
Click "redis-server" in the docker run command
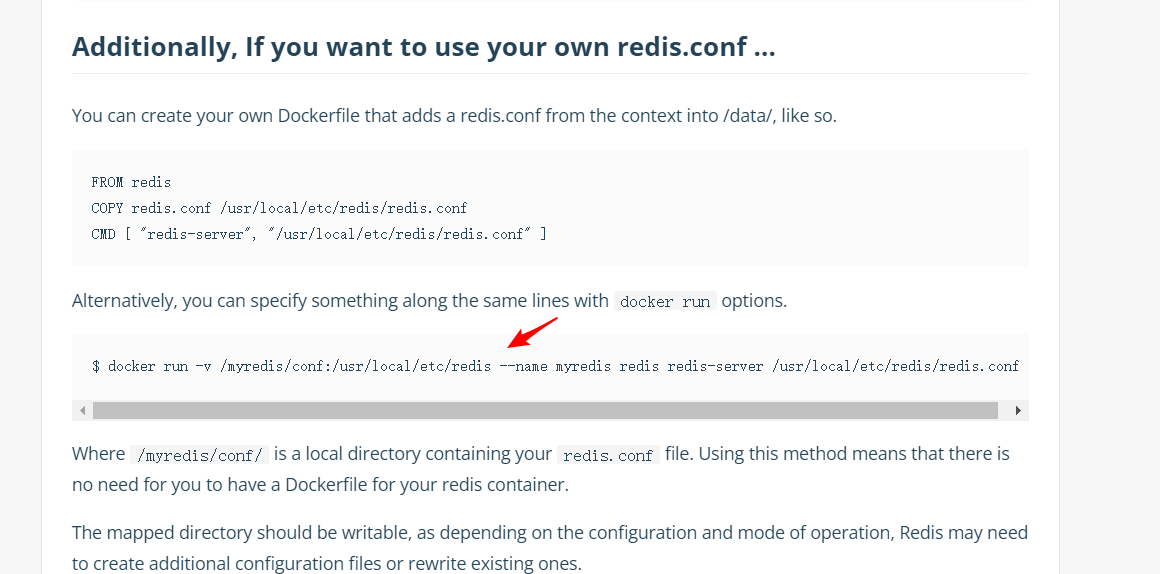point(715,366)
